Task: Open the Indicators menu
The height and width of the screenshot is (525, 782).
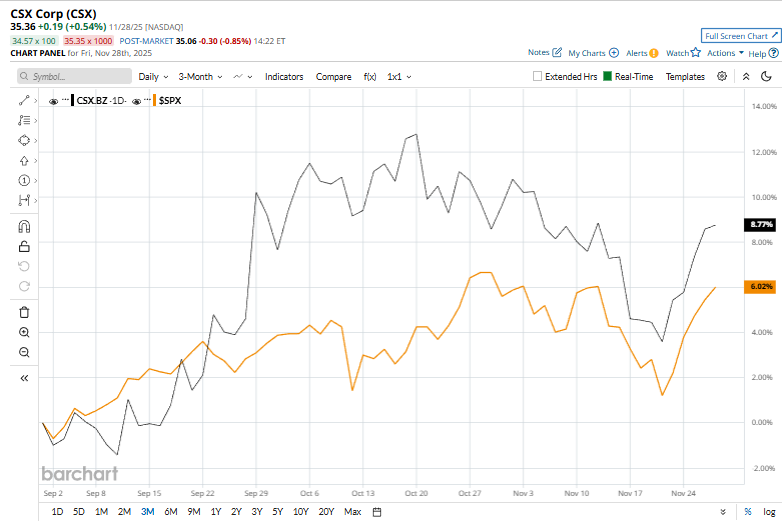Action: tap(284, 77)
